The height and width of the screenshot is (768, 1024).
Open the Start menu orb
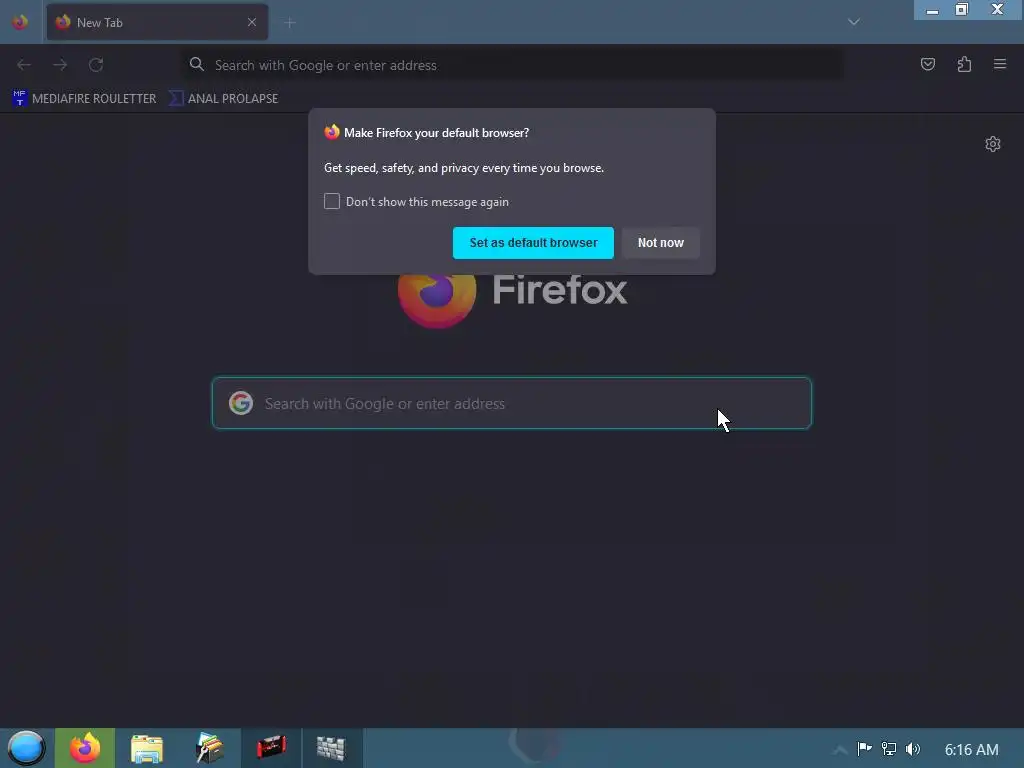[x=27, y=748]
